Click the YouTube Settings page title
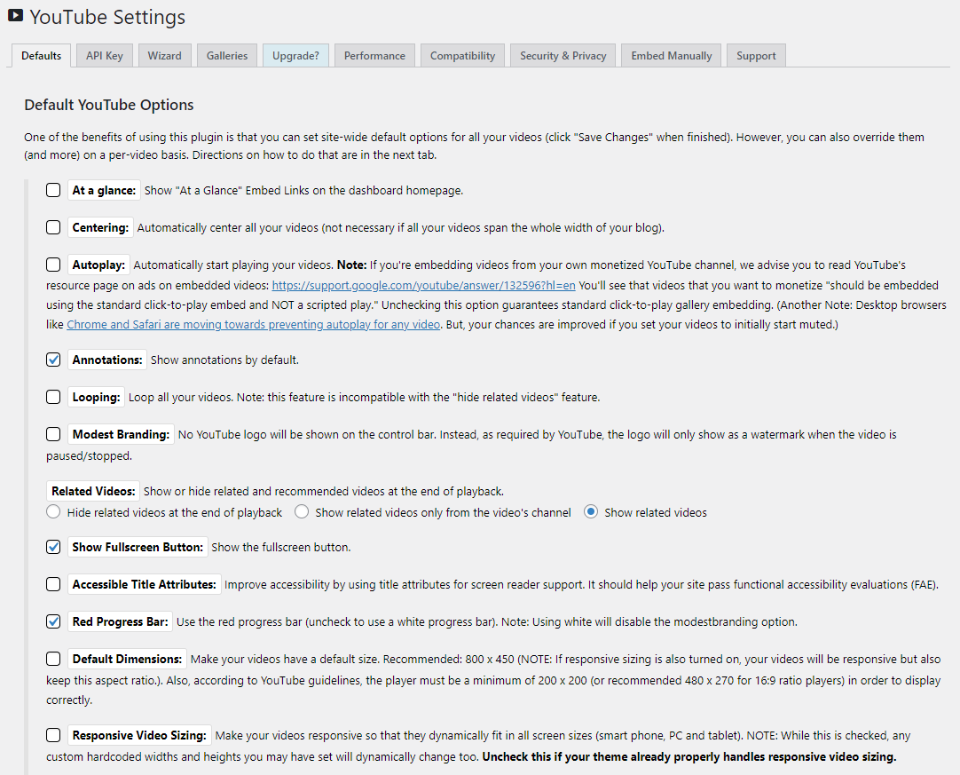960x775 pixels. point(107,17)
